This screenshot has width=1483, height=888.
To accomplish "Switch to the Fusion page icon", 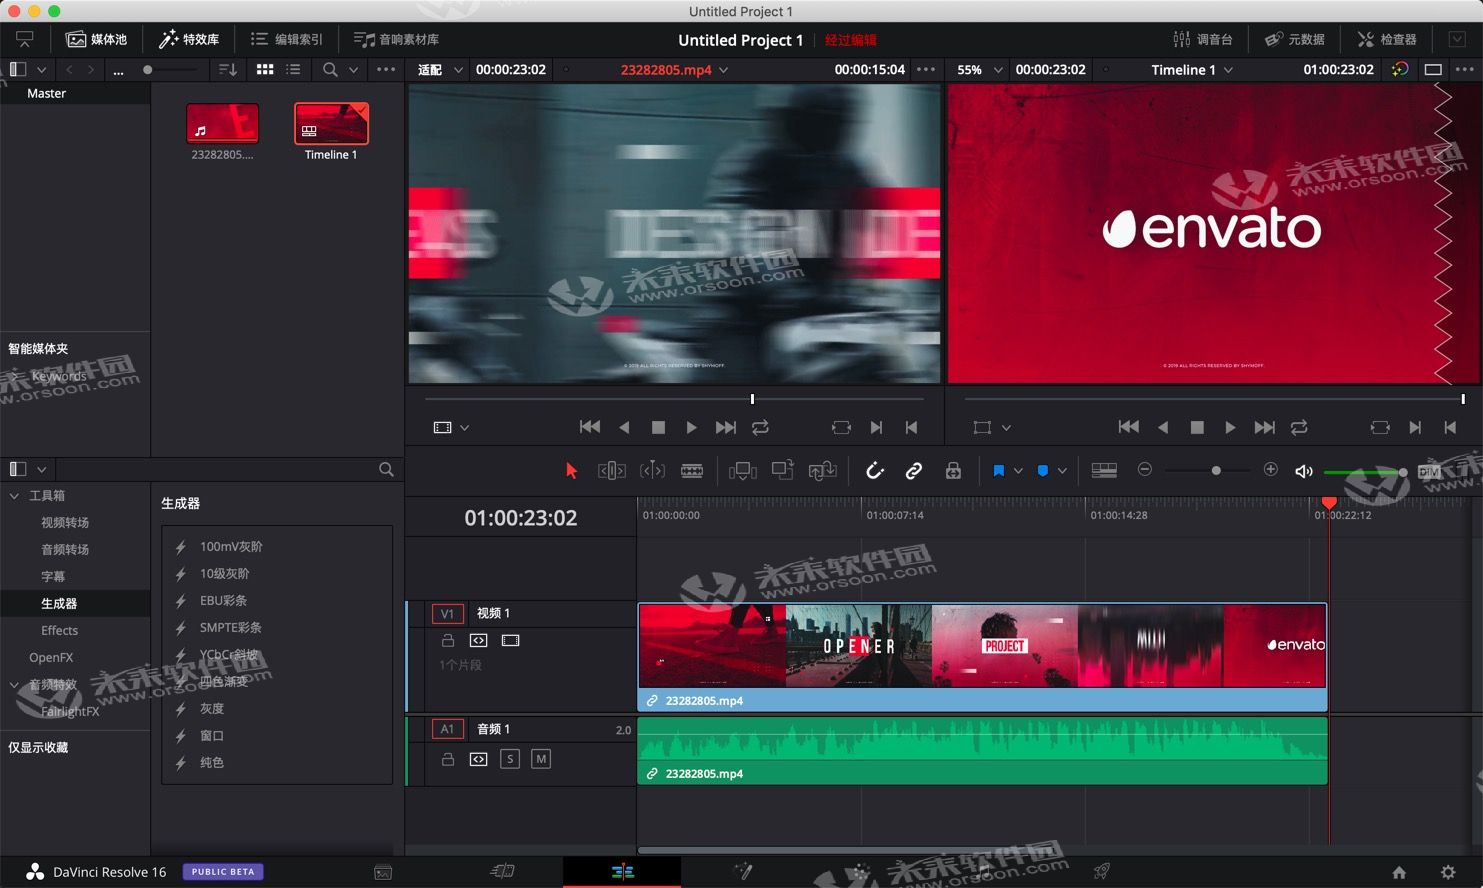I will point(742,872).
